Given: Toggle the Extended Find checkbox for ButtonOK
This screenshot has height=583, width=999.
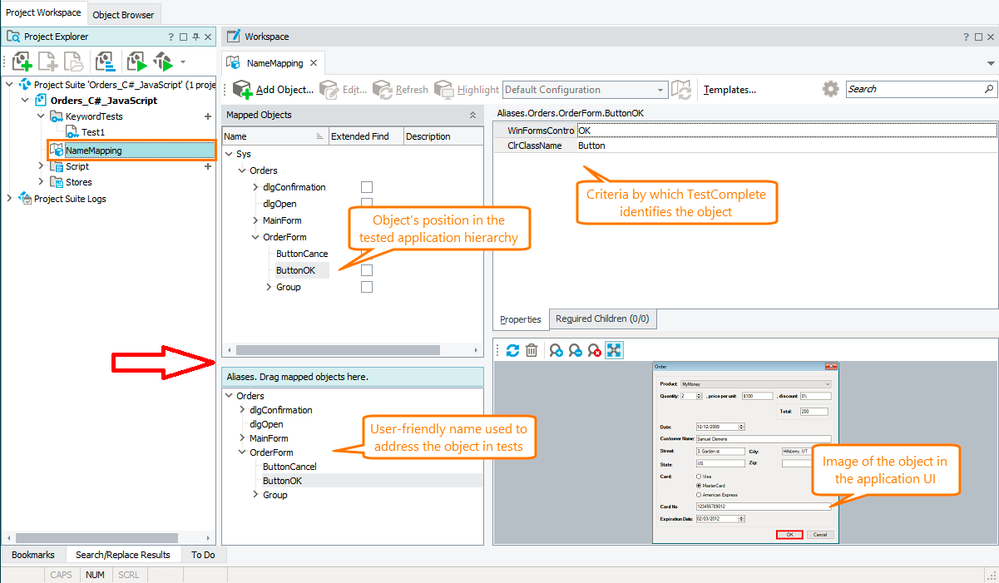Looking at the screenshot, I should [367, 271].
